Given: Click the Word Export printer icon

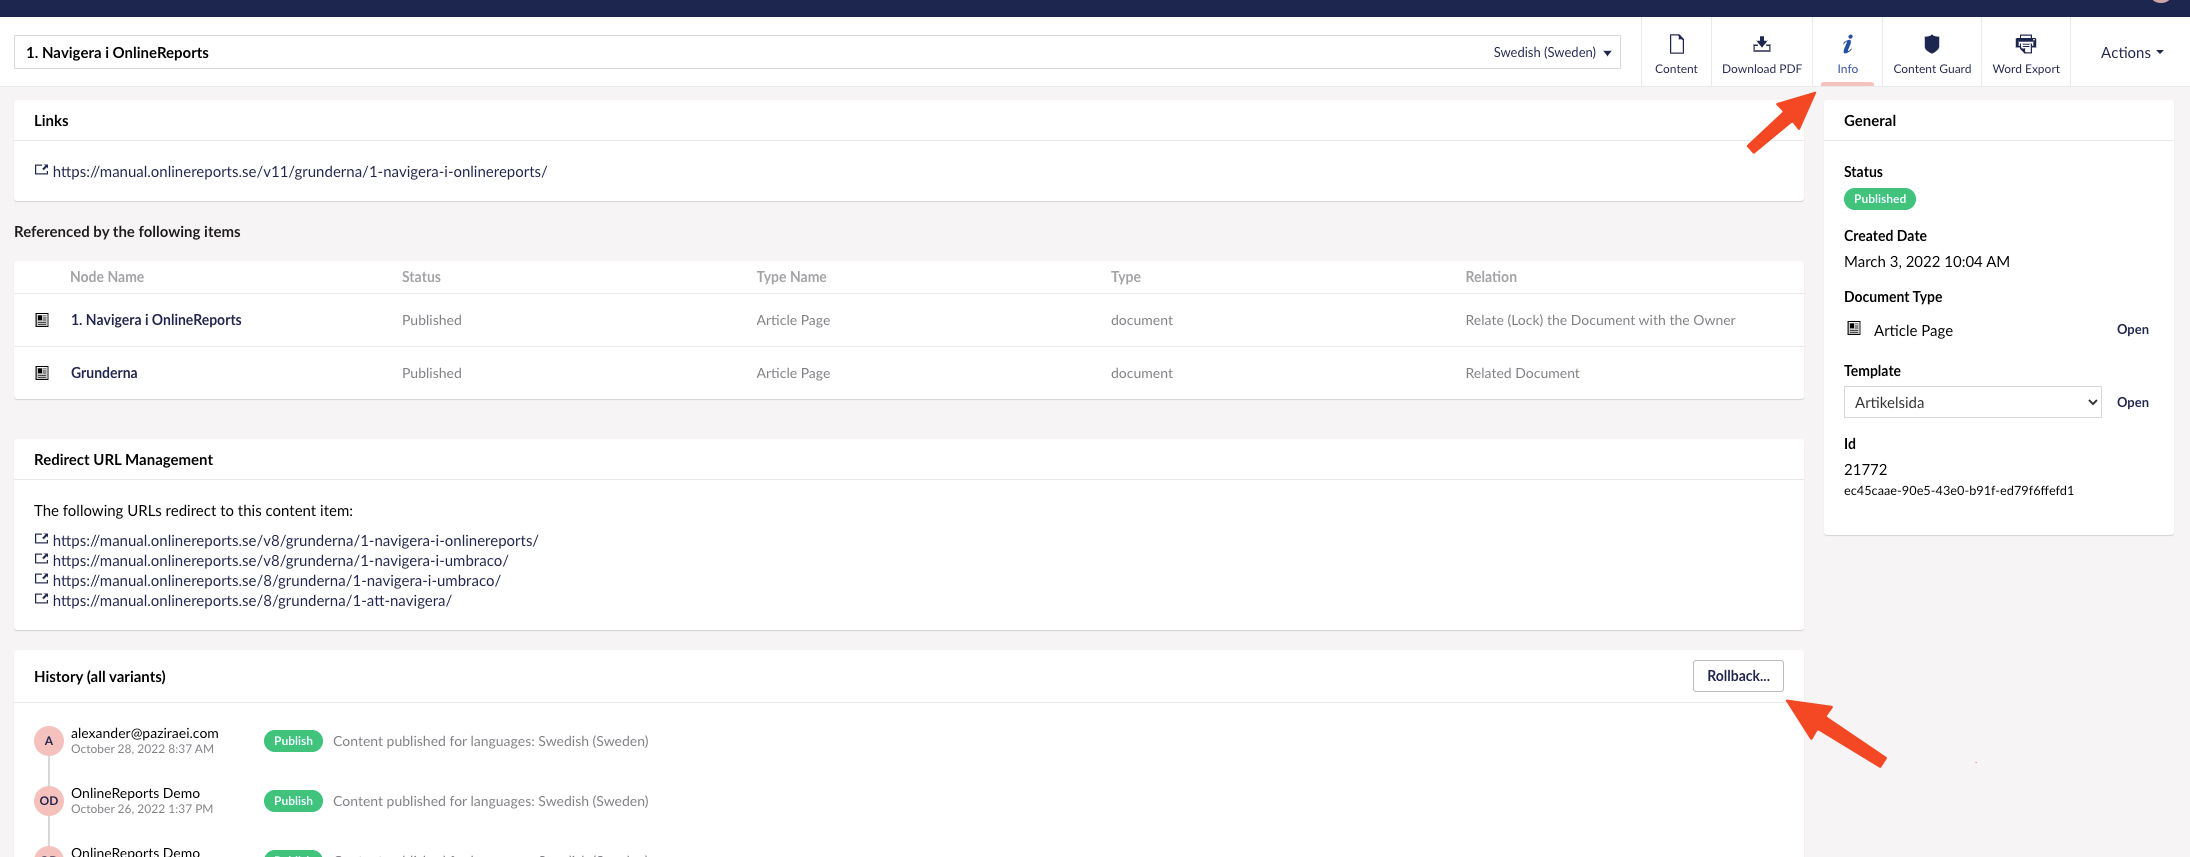Looking at the screenshot, I should click(x=2025, y=45).
